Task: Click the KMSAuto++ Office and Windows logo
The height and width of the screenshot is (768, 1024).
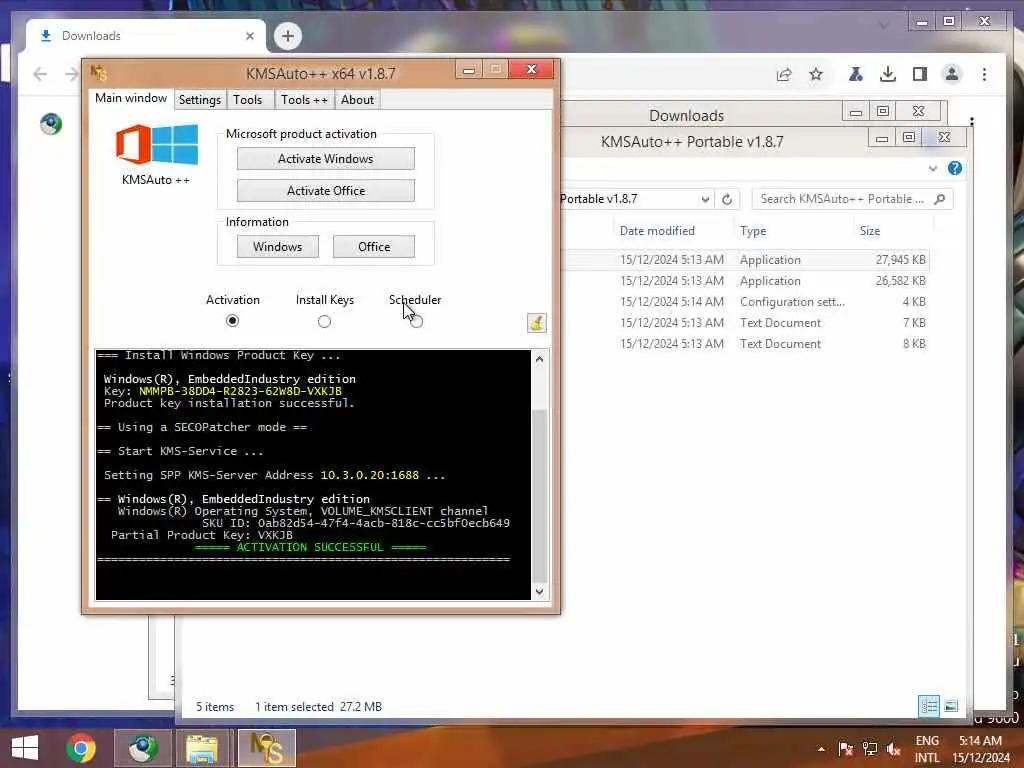Action: tap(157, 144)
